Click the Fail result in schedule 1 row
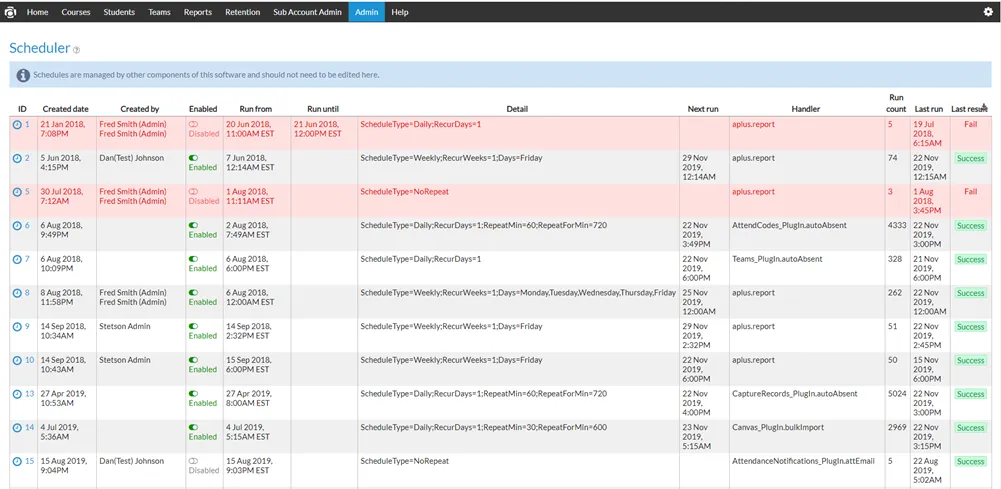Image resolution: width=1001 pixels, height=489 pixels. click(970, 124)
